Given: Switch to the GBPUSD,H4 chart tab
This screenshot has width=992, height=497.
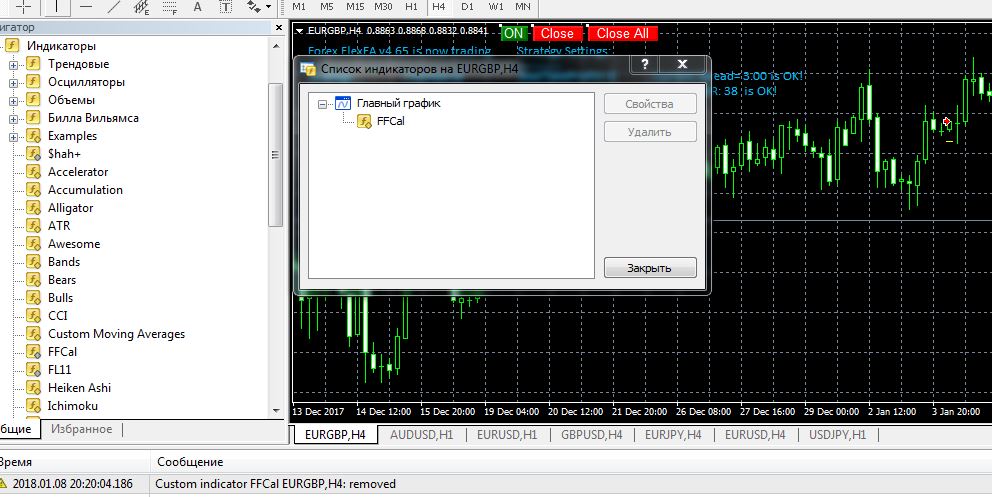Looking at the screenshot, I should 592,435.
